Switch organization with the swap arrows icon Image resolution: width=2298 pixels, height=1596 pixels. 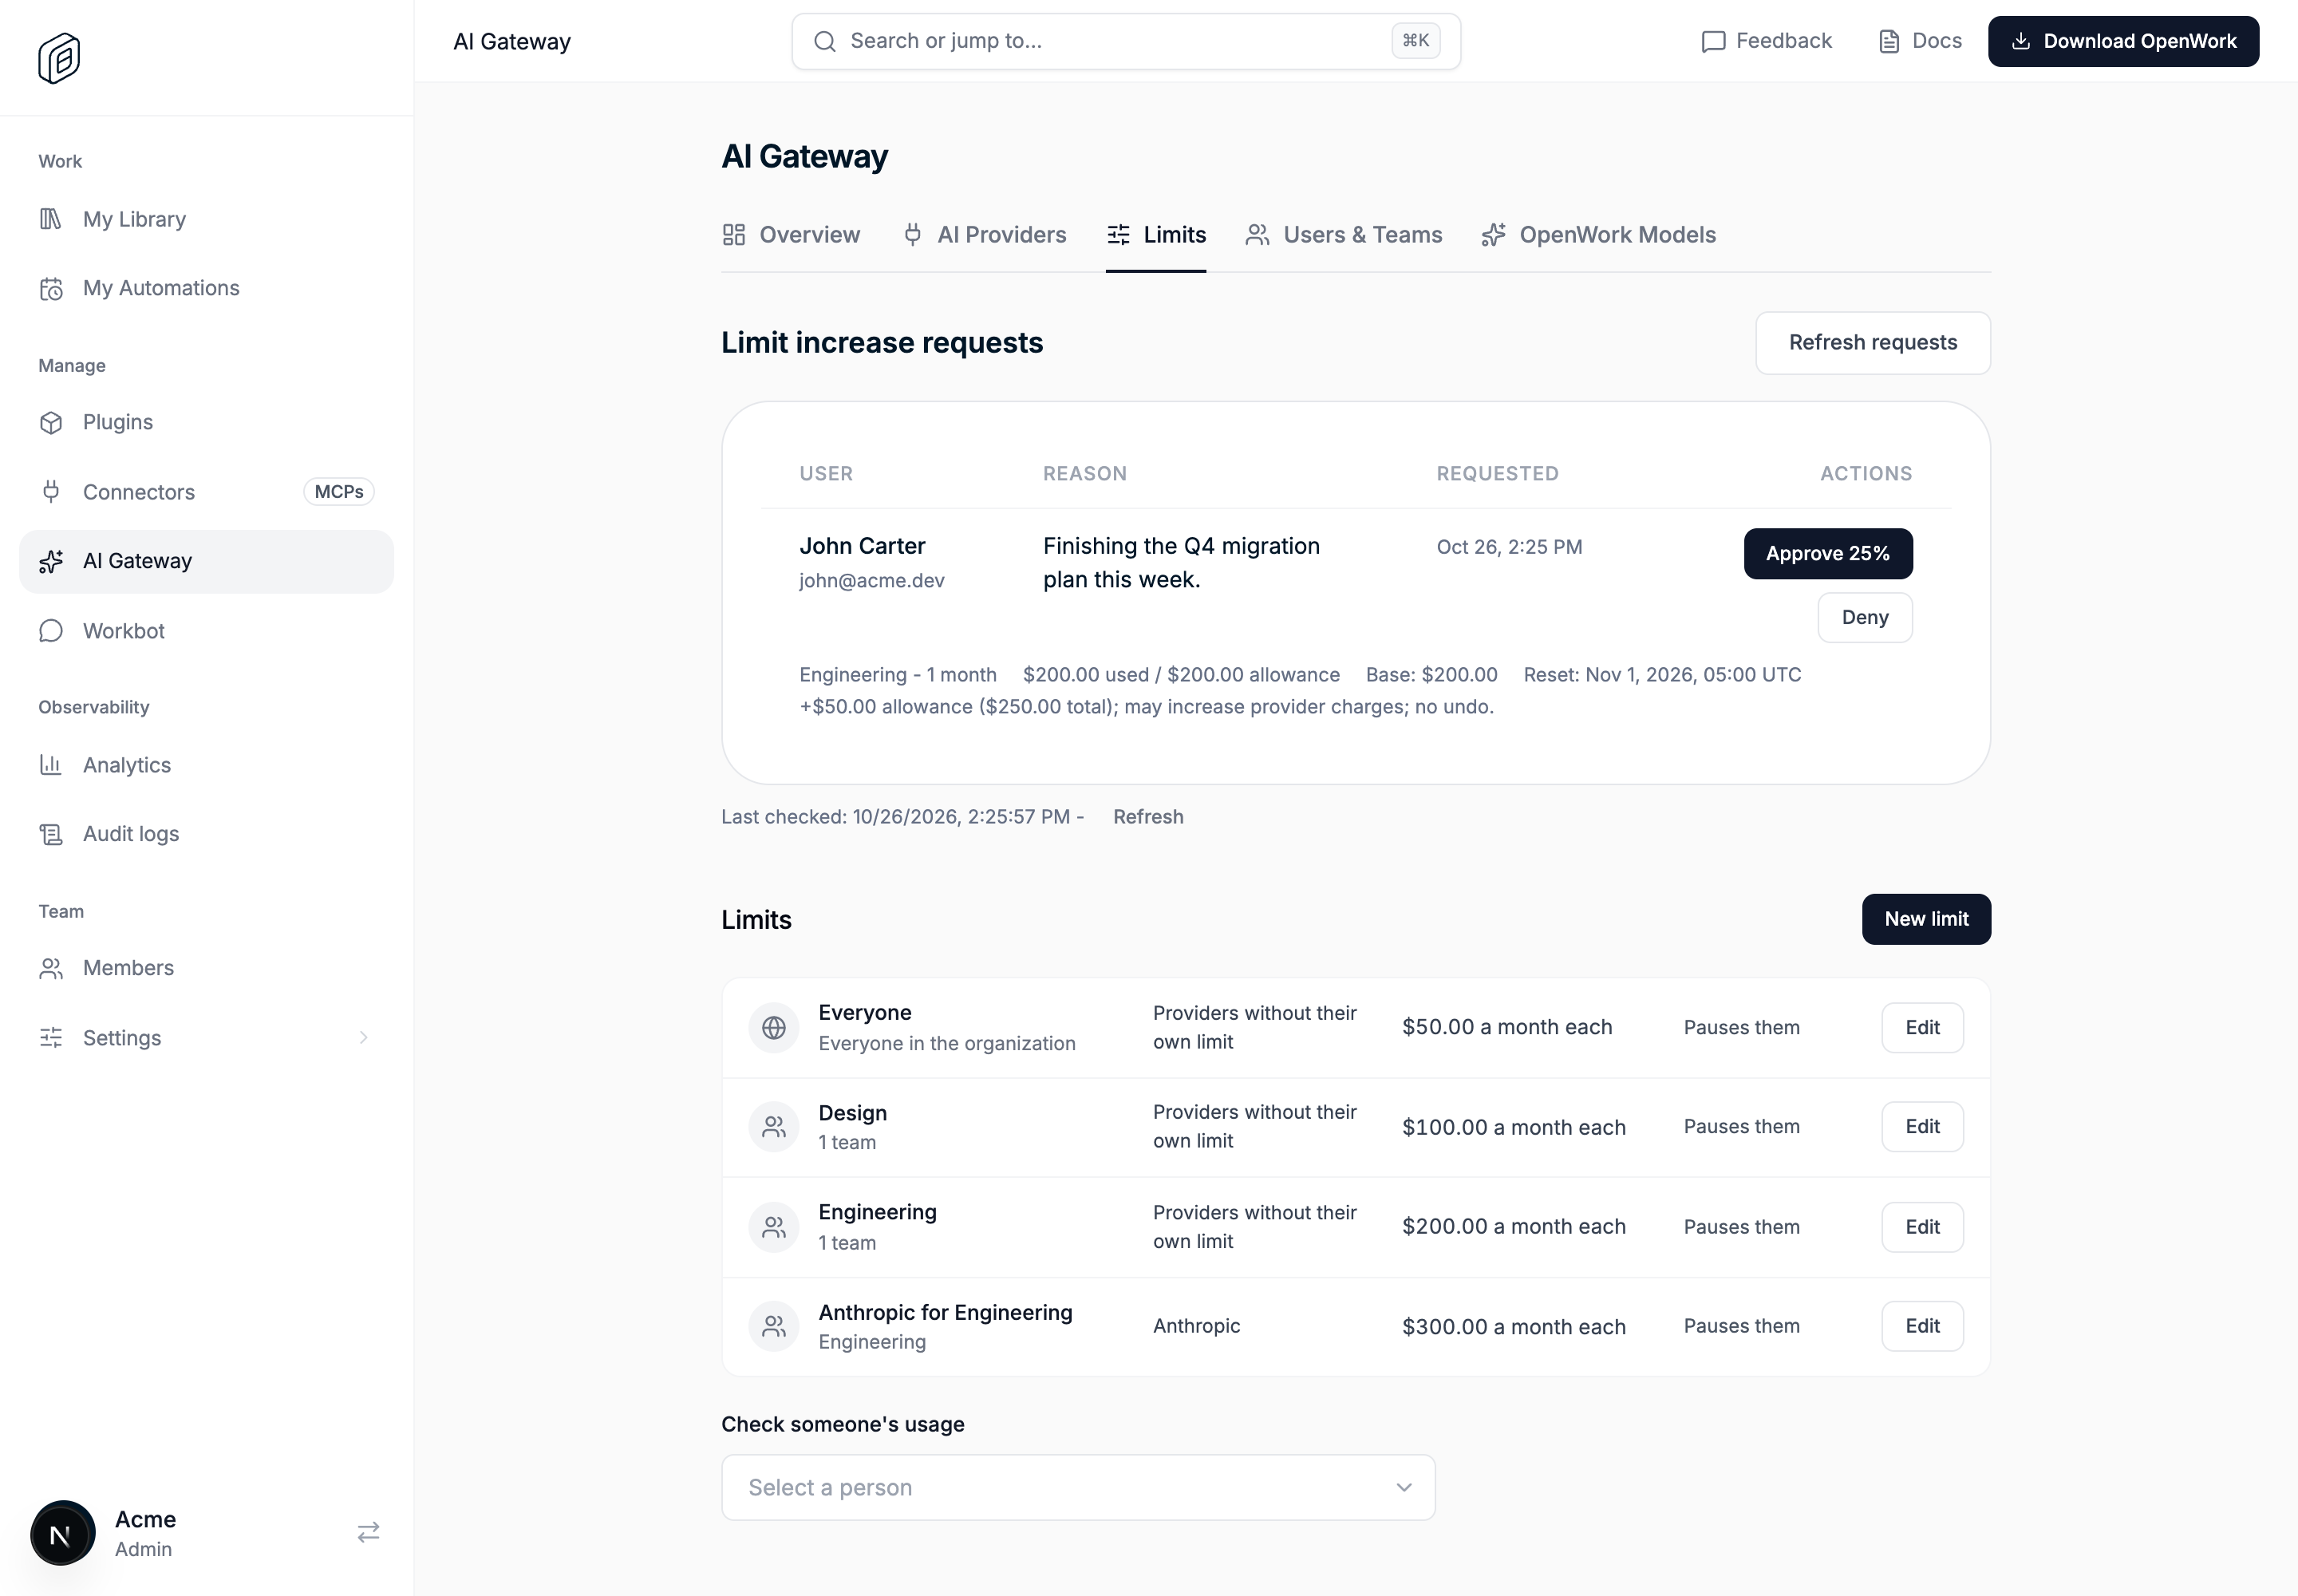coord(368,1532)
